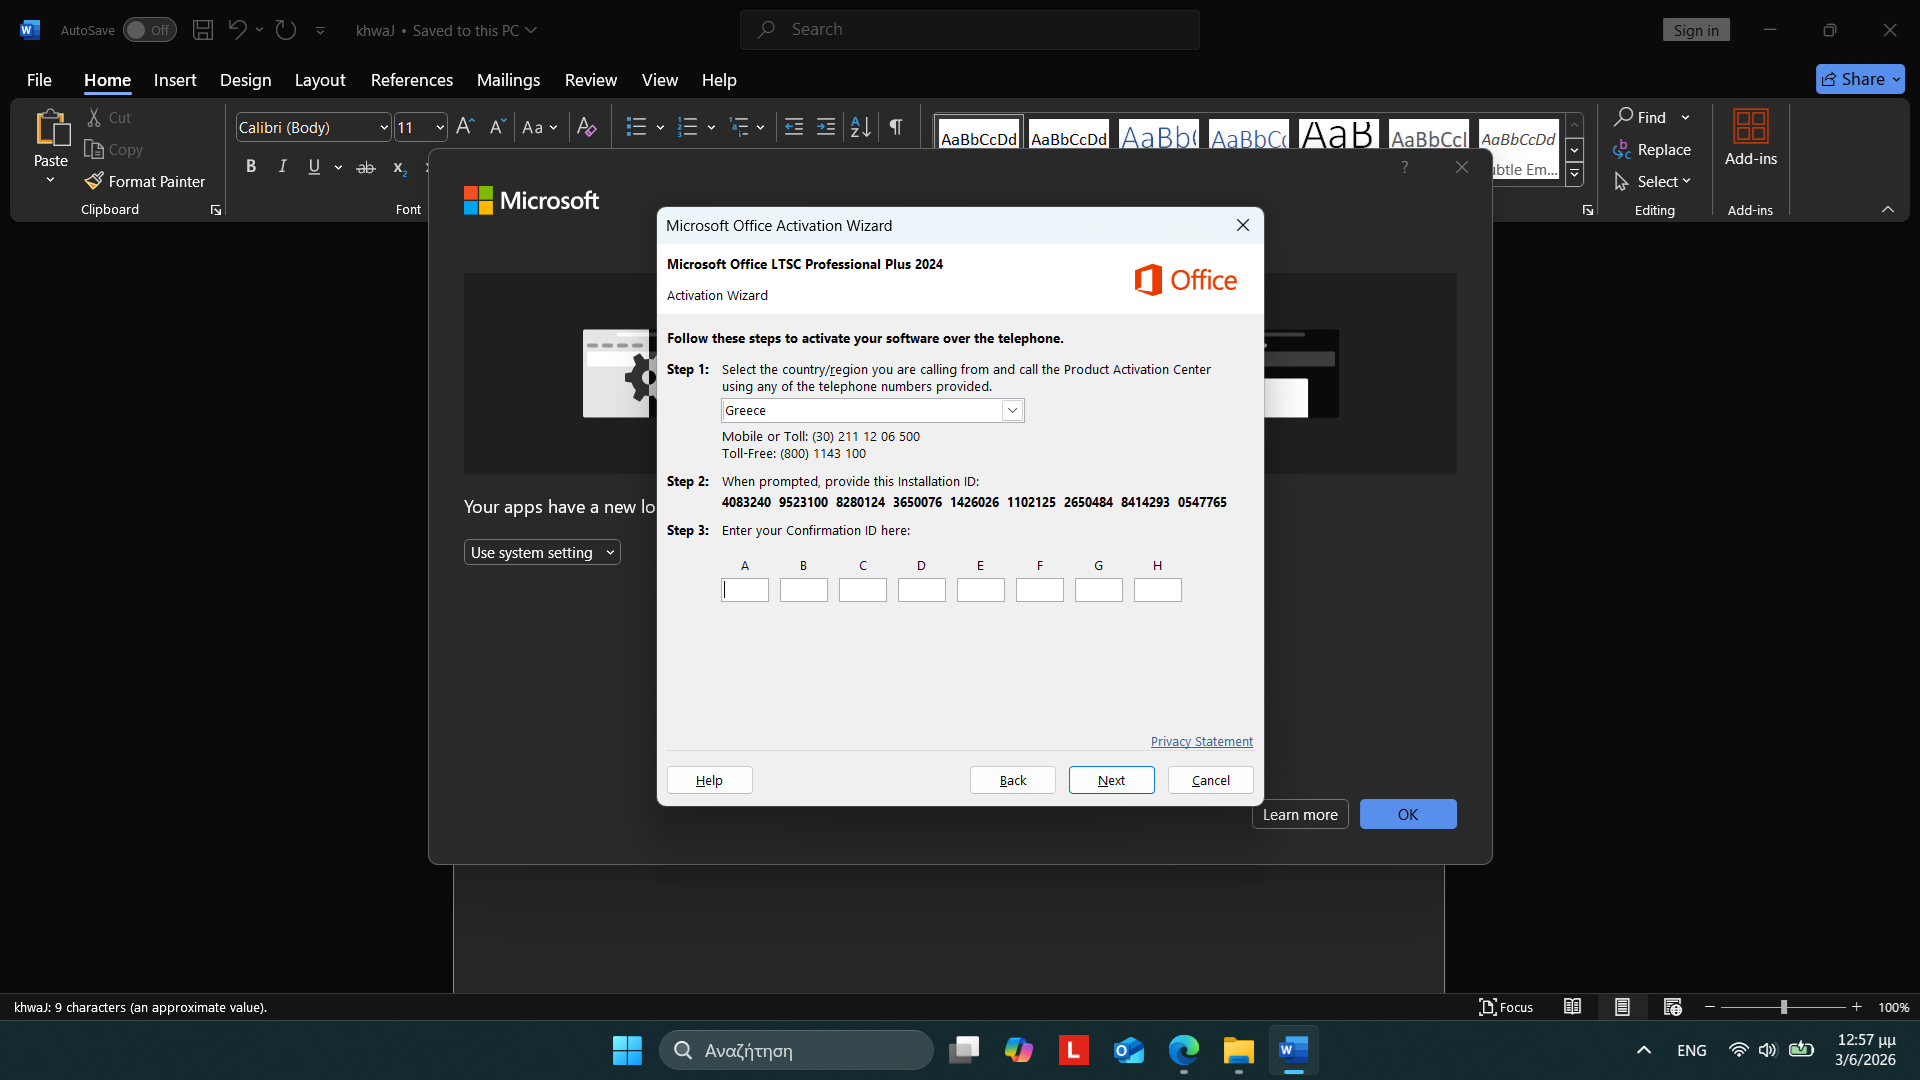This screenshot has width=1920, height=1080.
Task: Select the Format Painter tool
Action: click(x=145, y=181)
